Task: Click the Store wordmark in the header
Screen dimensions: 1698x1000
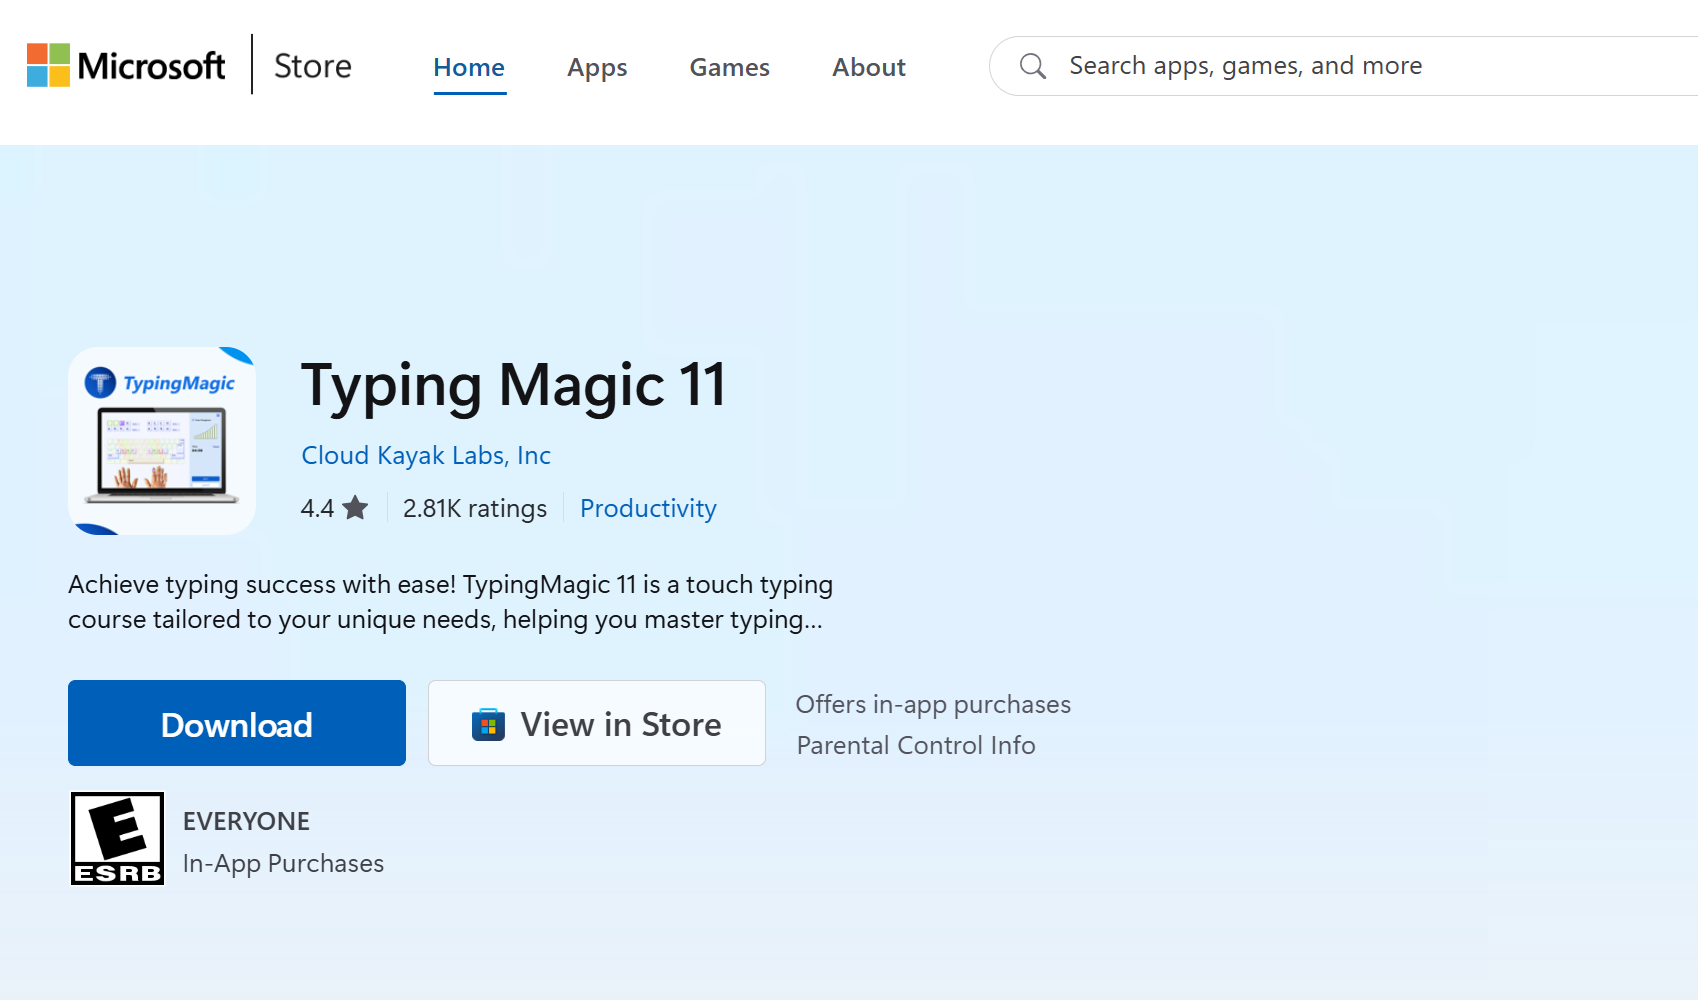Action: 311,65
